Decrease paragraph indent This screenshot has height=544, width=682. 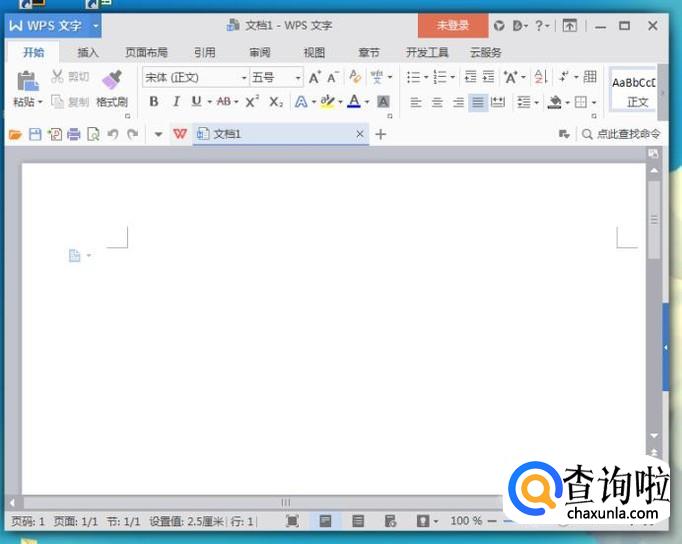coord(471,77)
